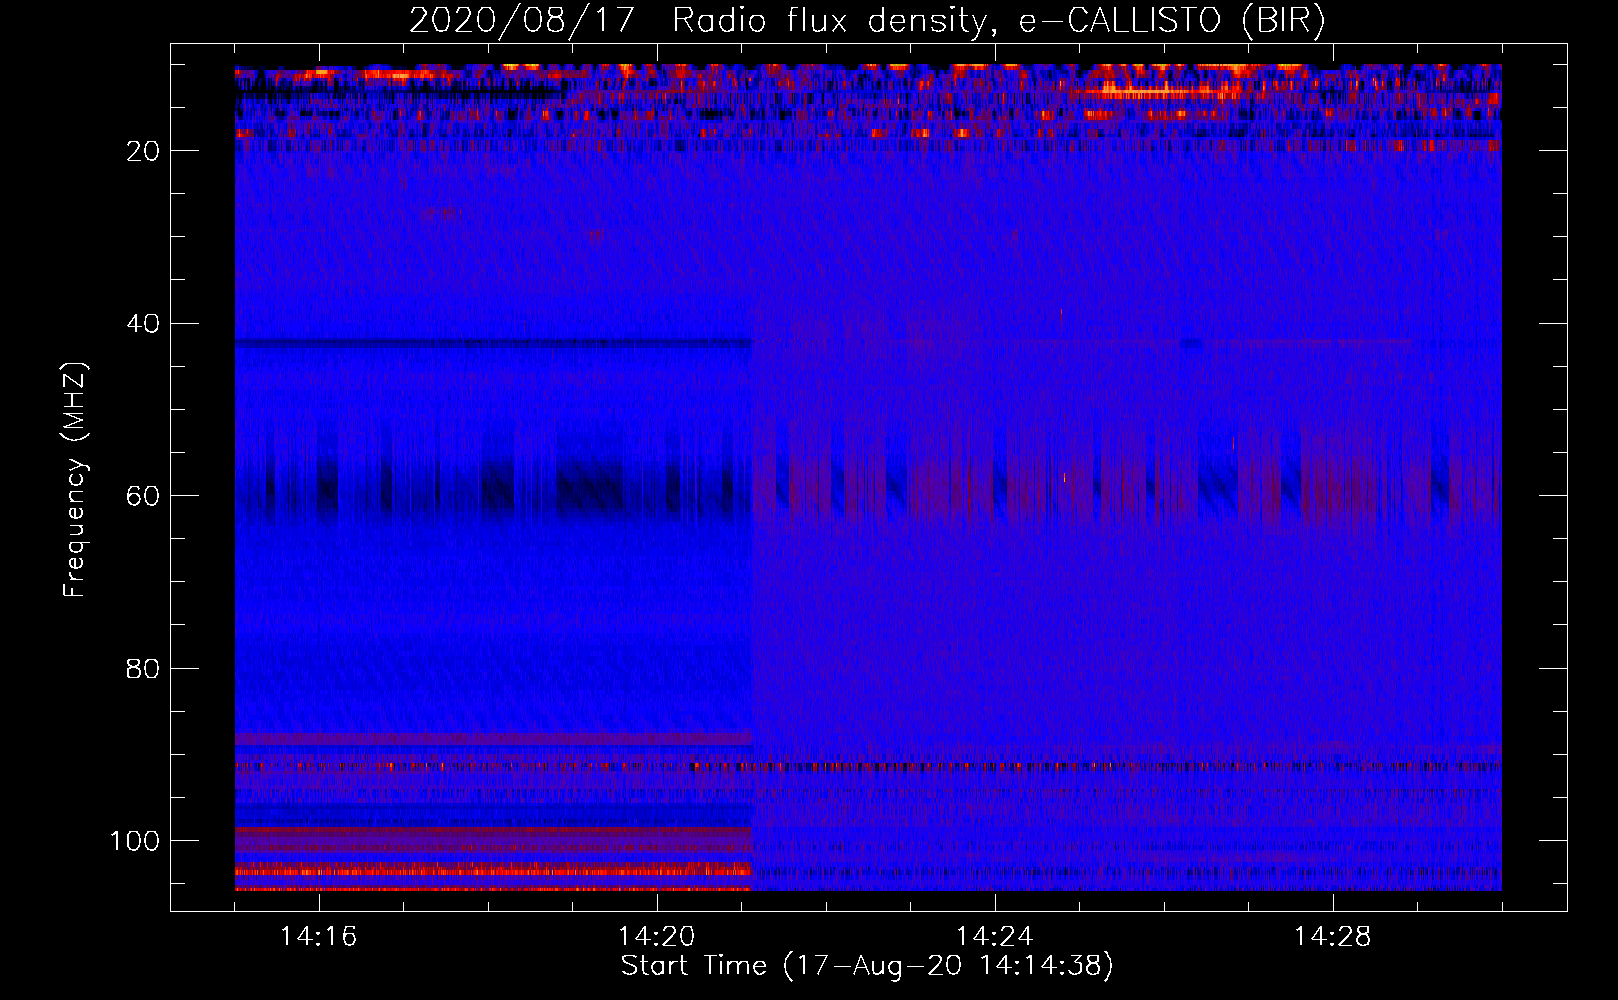Viewport: 1618px width, 1000px height.
Task: Click the plot title with date 2020/08/17
Action: (867, 21)
